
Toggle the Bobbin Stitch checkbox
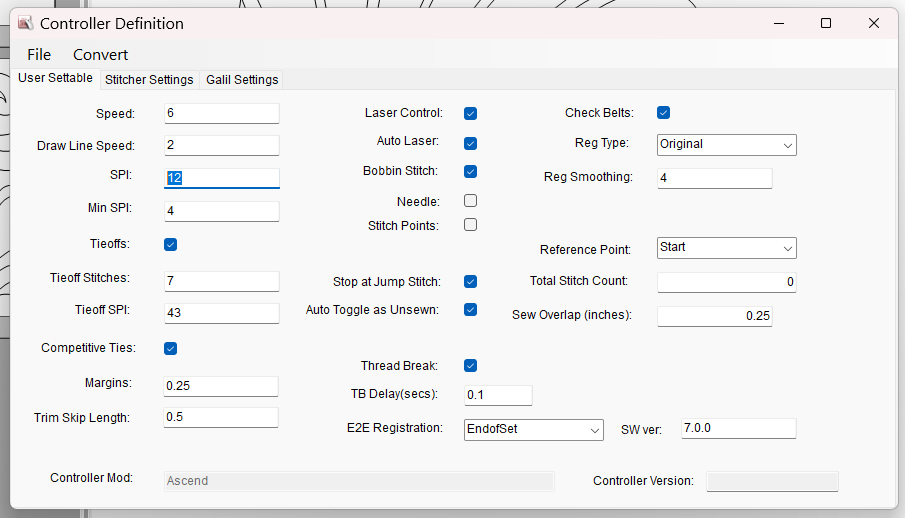click(x=470, y=172)
